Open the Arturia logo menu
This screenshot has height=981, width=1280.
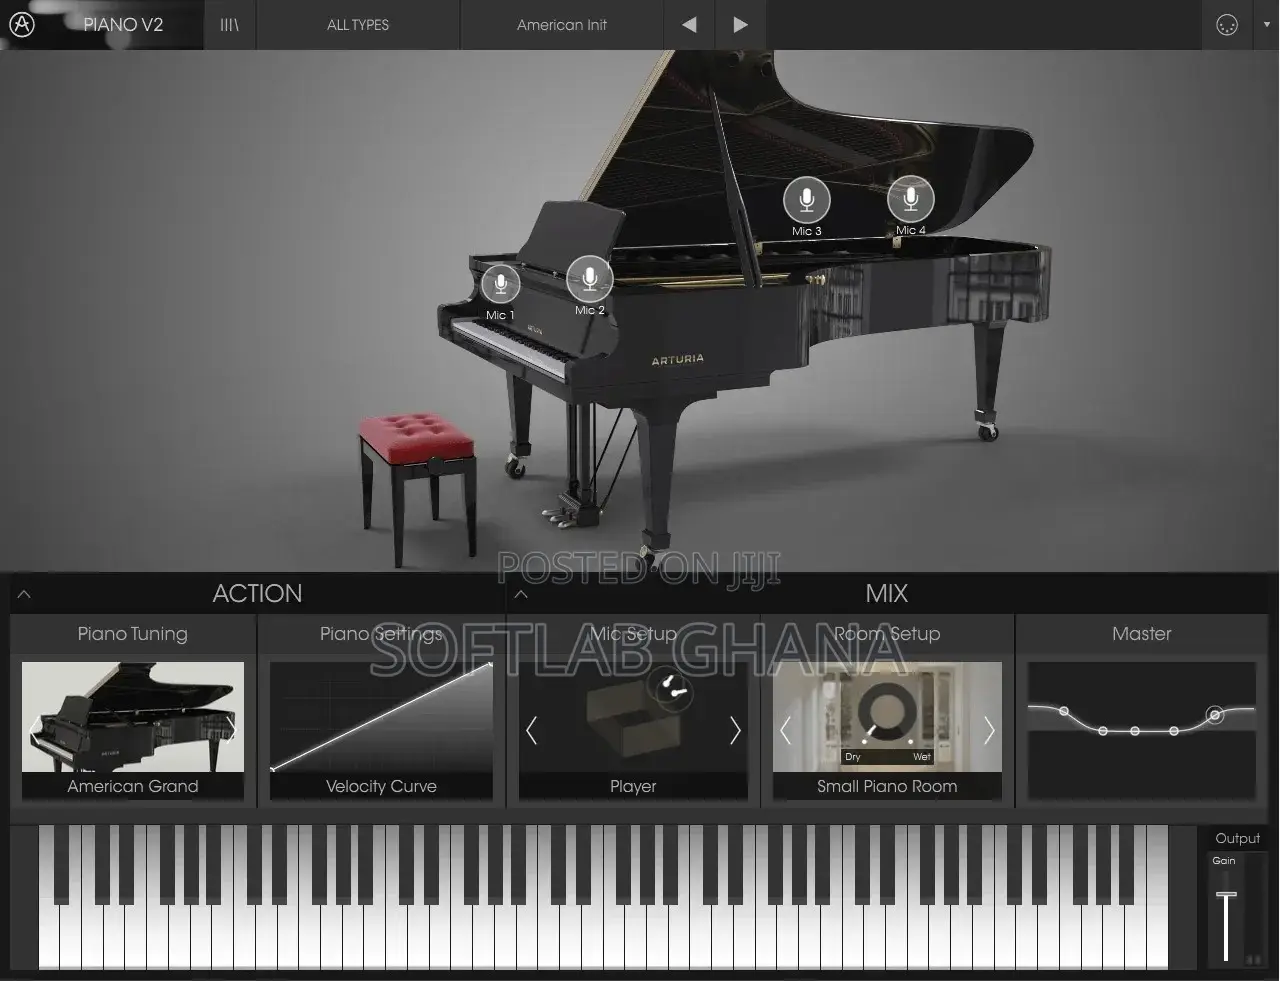click(x=22, y=24)
